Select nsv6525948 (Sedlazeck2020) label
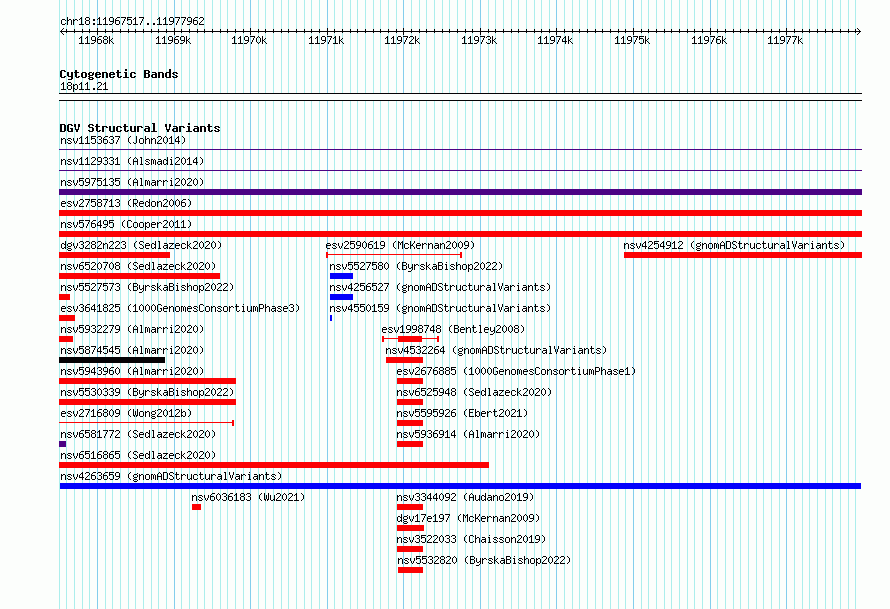890x609 pixels. [x=474, y=392]
